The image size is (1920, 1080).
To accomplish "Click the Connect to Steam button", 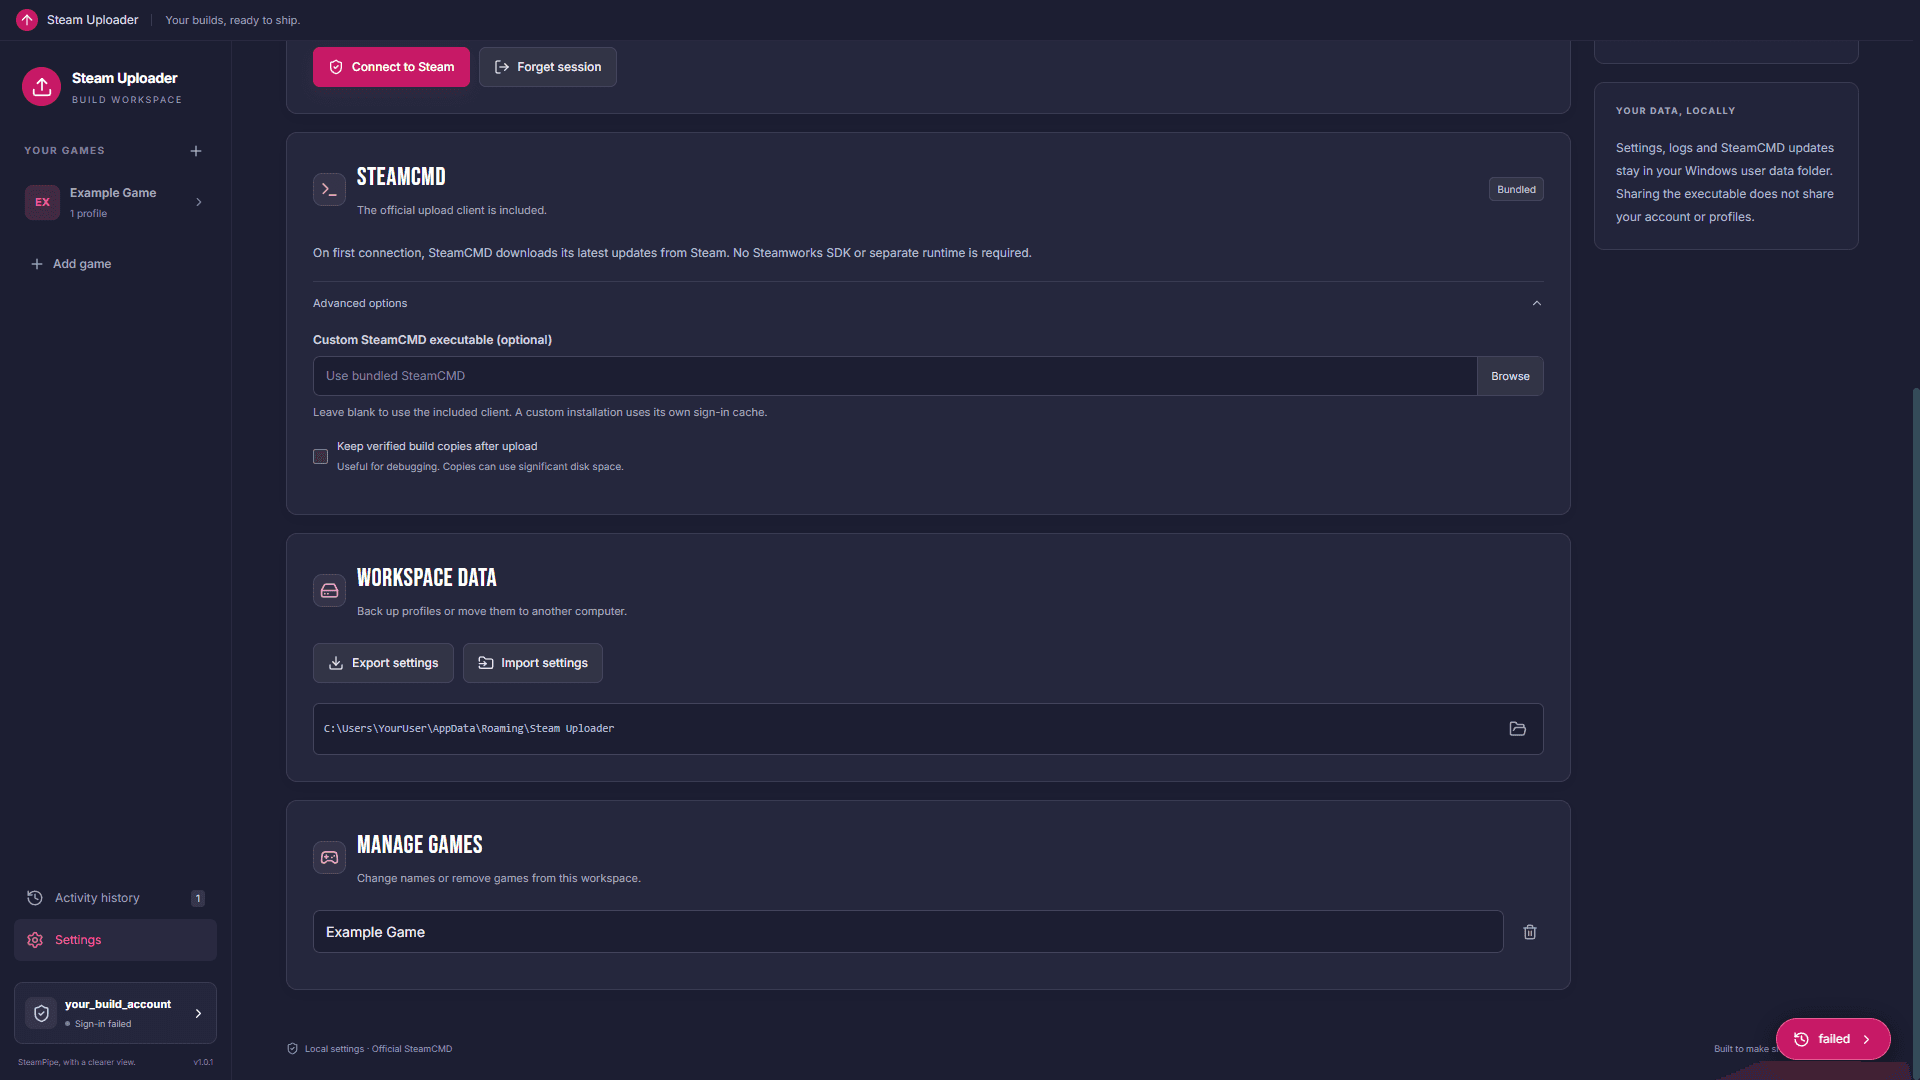I will coord(391,67).
